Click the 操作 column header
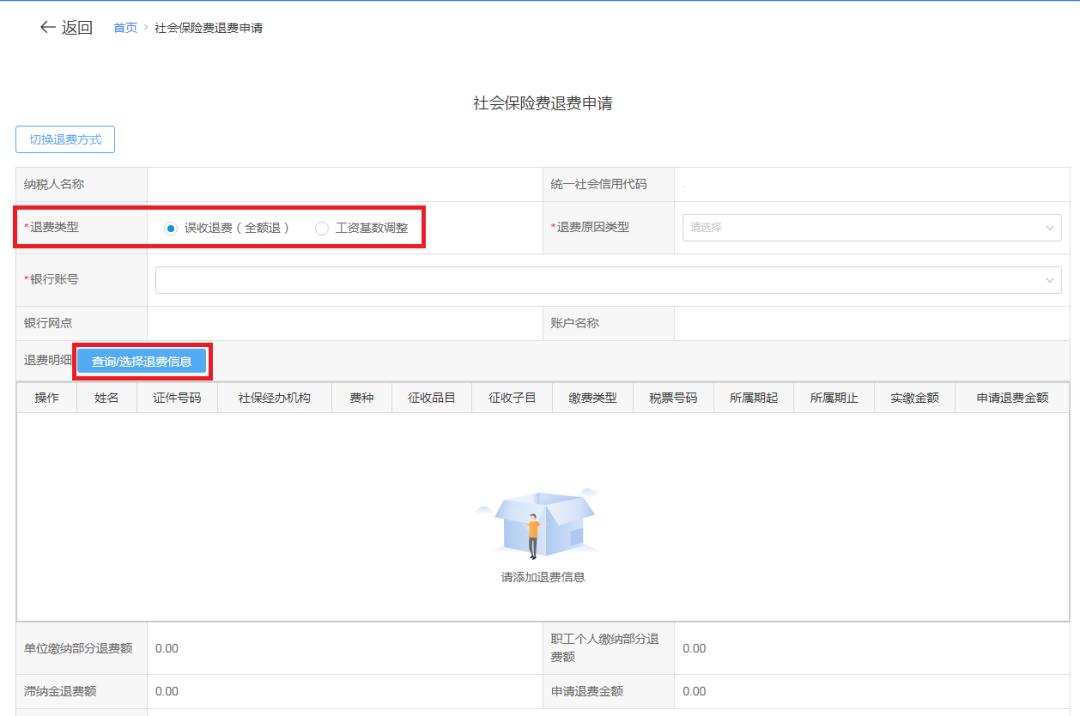This screenshot has width=1080, height=716. tap(47, 398)
